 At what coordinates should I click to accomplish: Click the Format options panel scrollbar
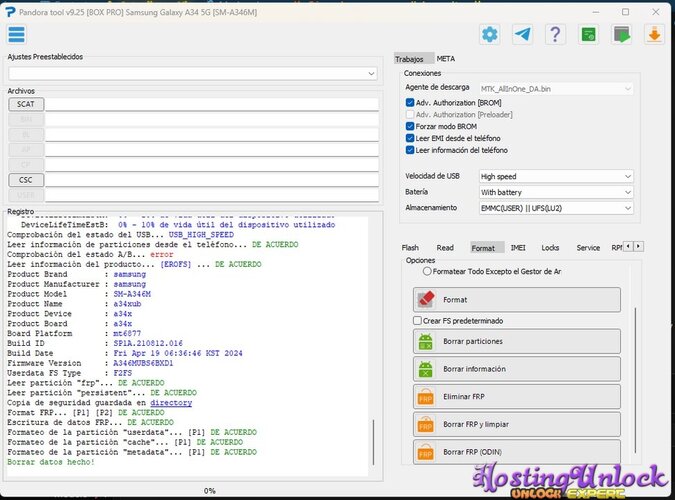point(635,380)
